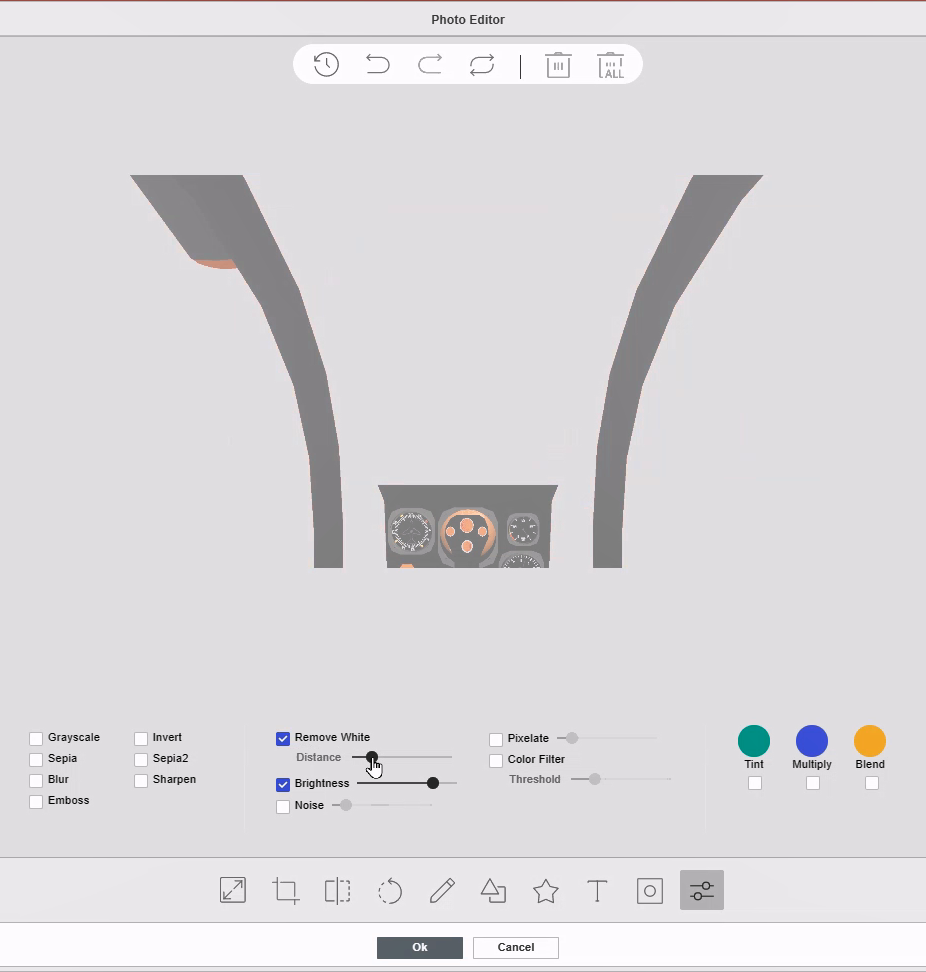This screenshot has height=972, width=926.
Task: Click the cockpit image on the canvas
Action: point(446,371)
